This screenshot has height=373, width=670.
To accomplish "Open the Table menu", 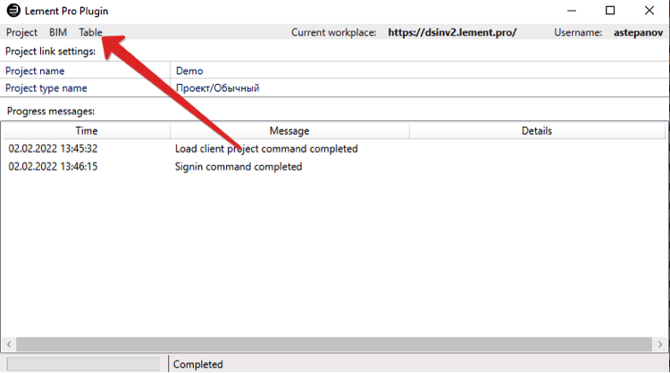I will [x=90, y=32].
